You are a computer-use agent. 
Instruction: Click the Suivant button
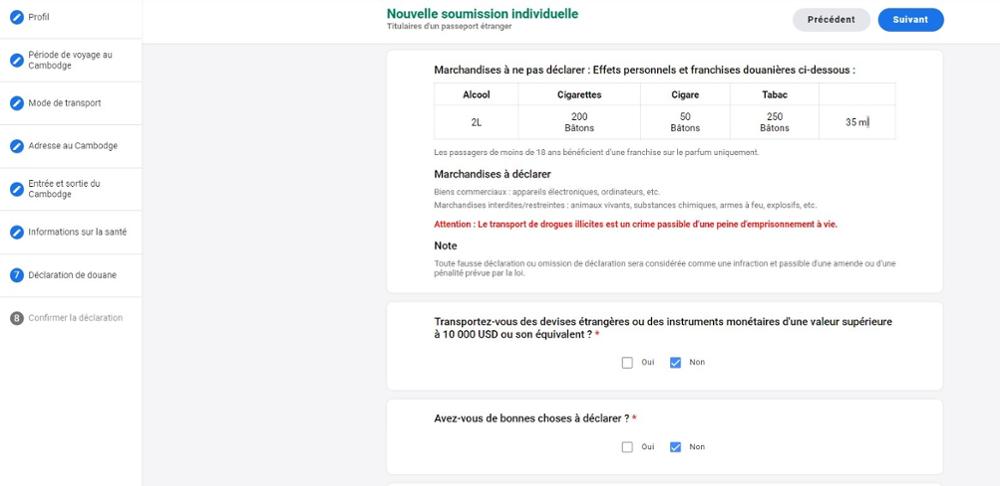(x=911, y=20)
